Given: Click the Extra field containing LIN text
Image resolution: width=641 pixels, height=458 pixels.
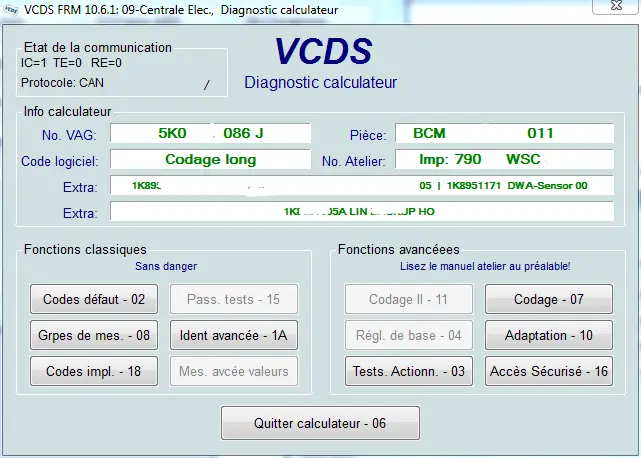Looking at the screenshot, I should coord(362,211).
